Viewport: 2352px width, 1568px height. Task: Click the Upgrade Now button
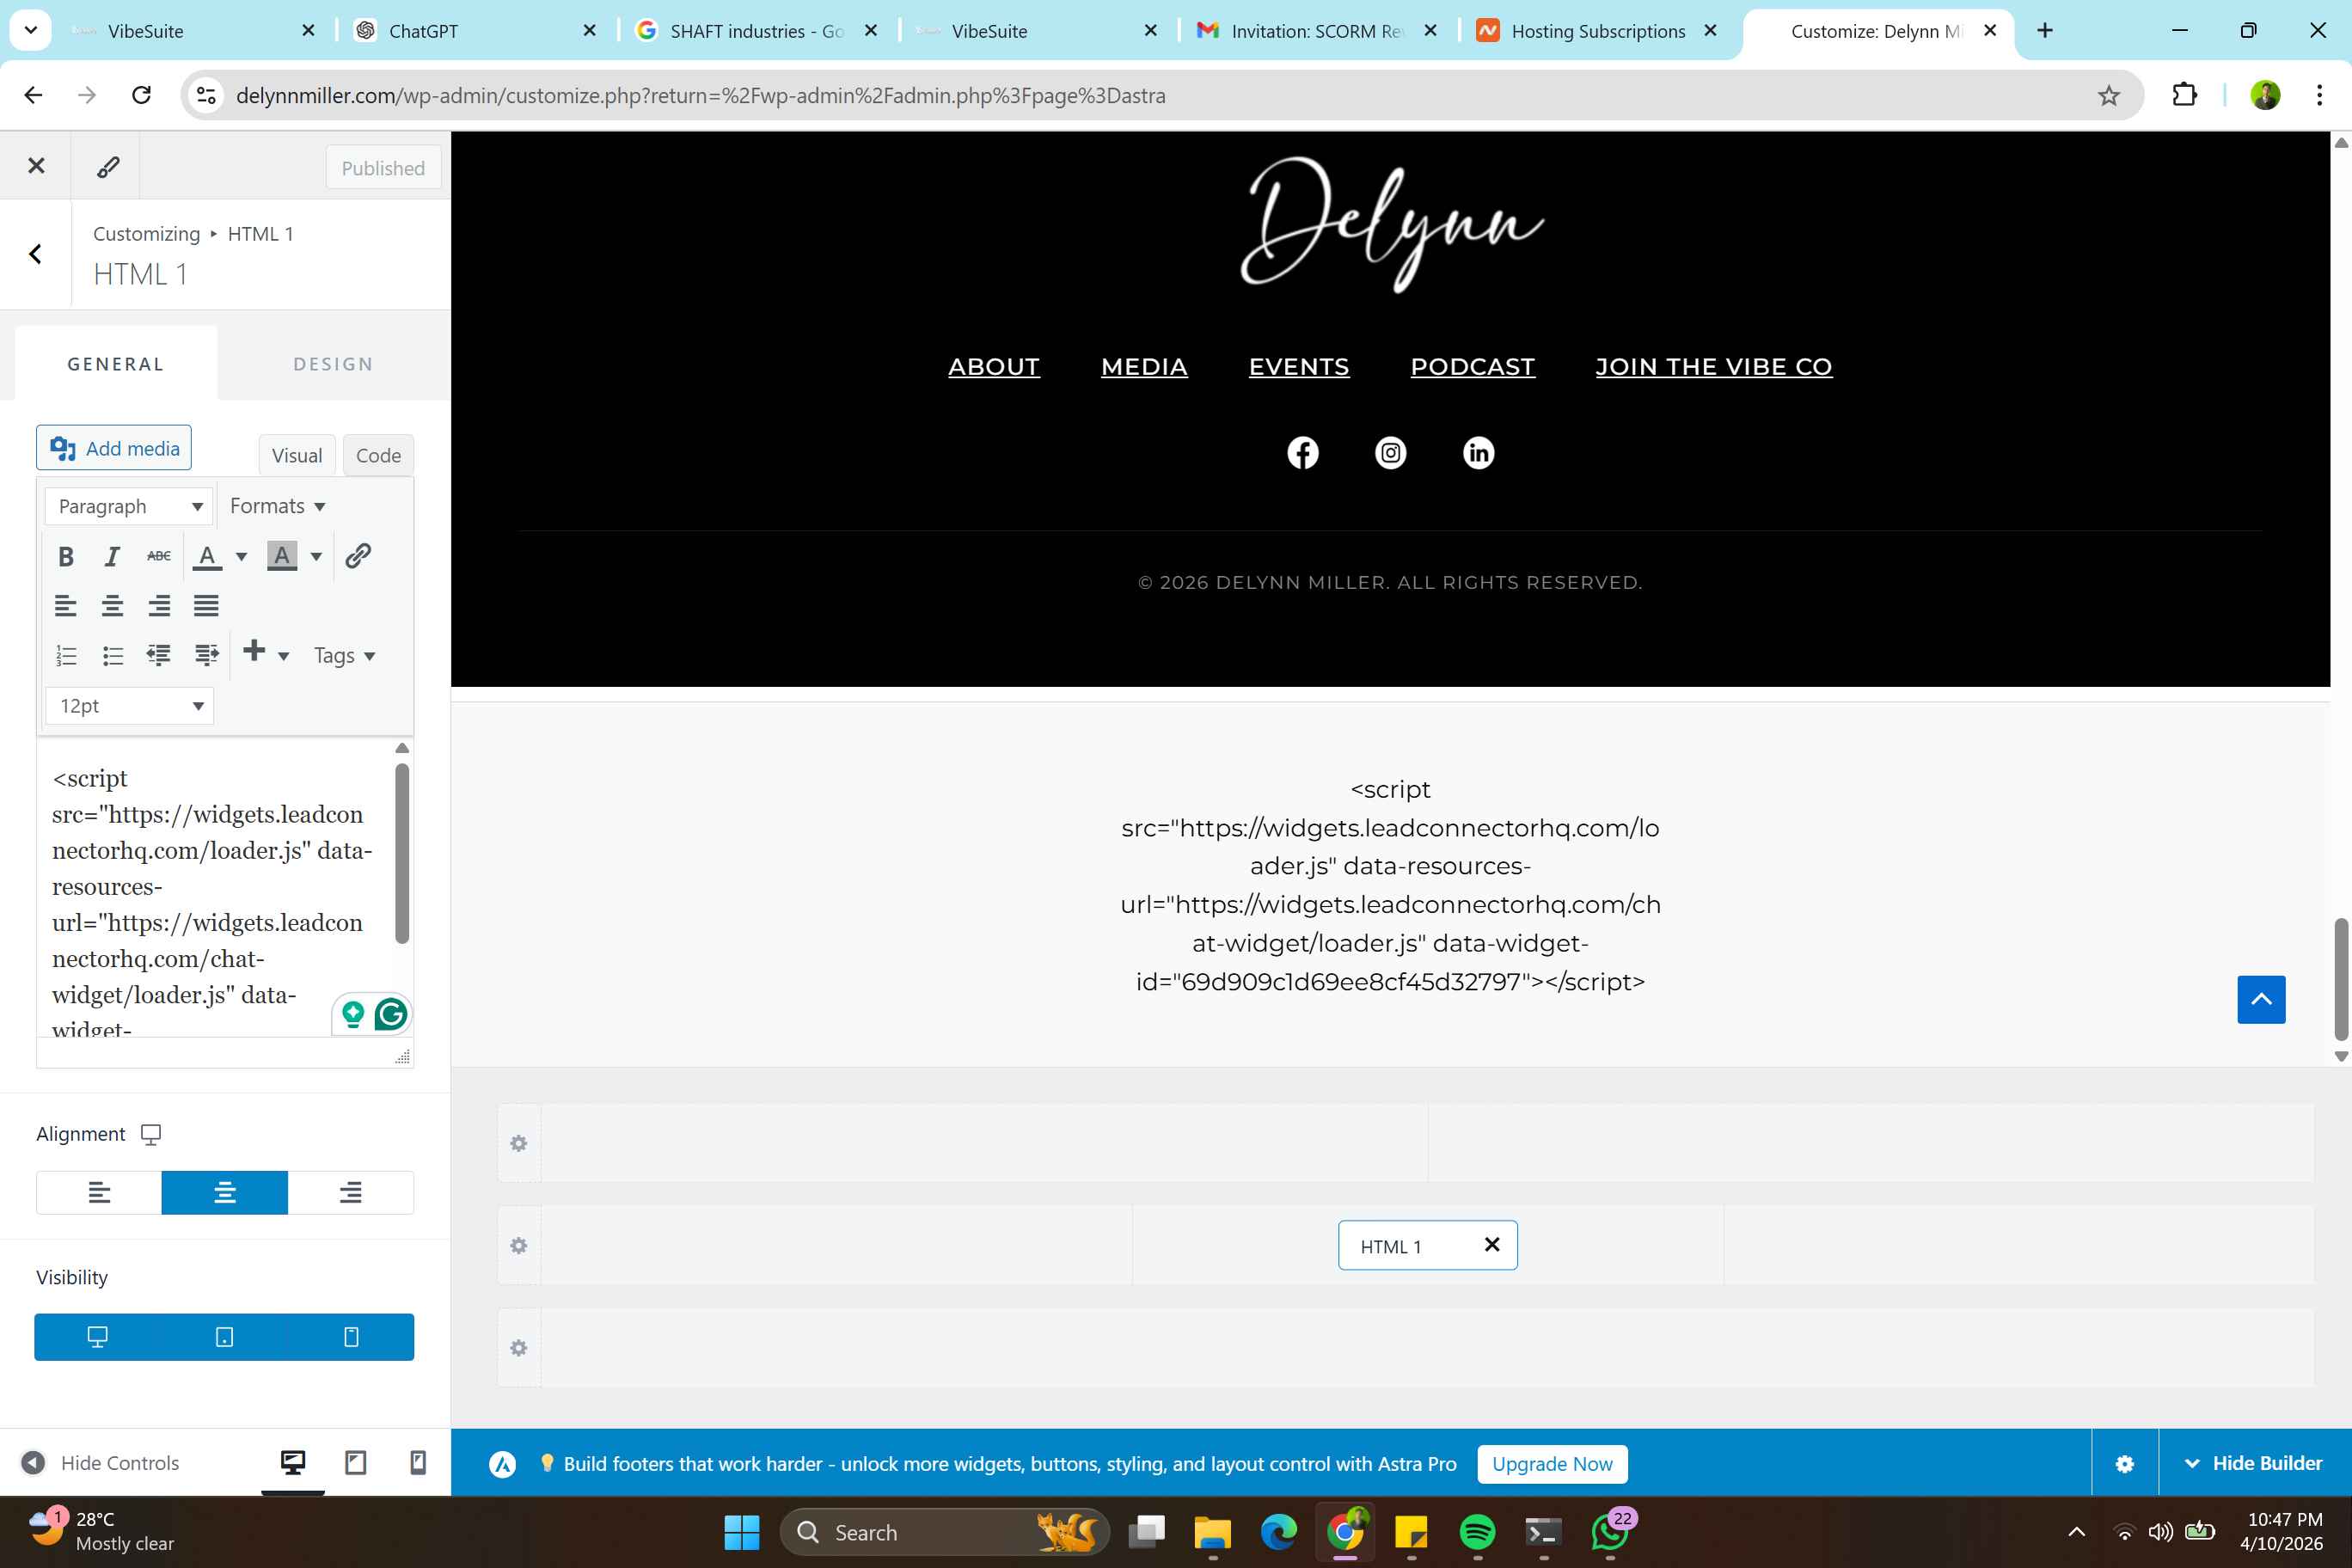(x=1552, y=1464)
